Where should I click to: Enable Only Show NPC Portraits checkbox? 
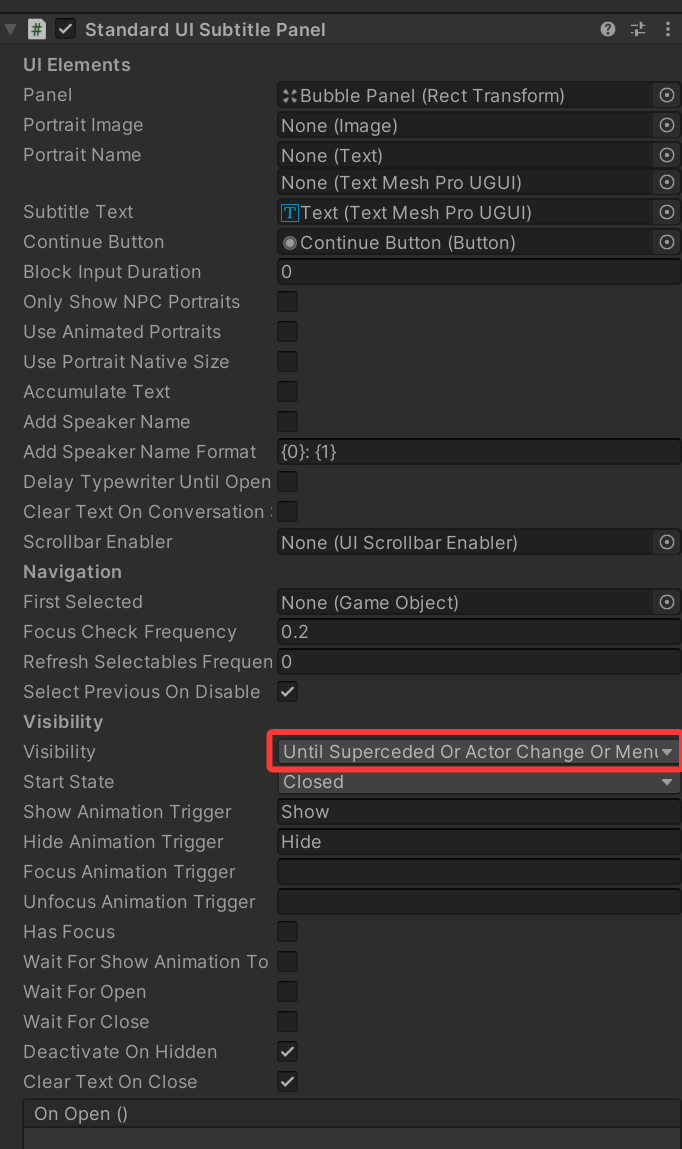pyautogui.click(x=287, y=302)
